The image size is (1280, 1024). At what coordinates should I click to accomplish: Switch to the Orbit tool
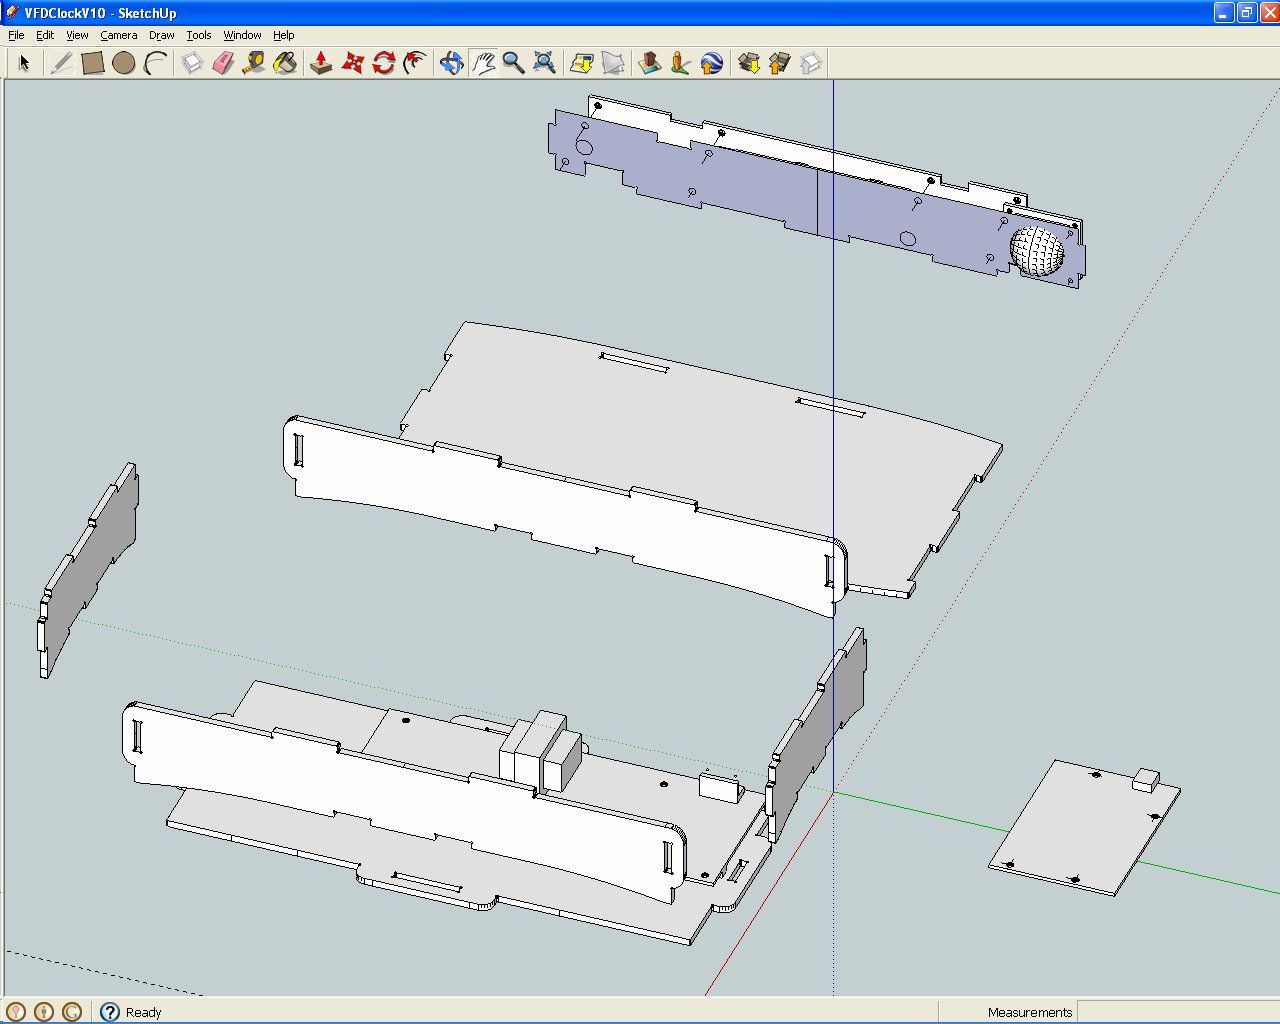pos(451,63)
